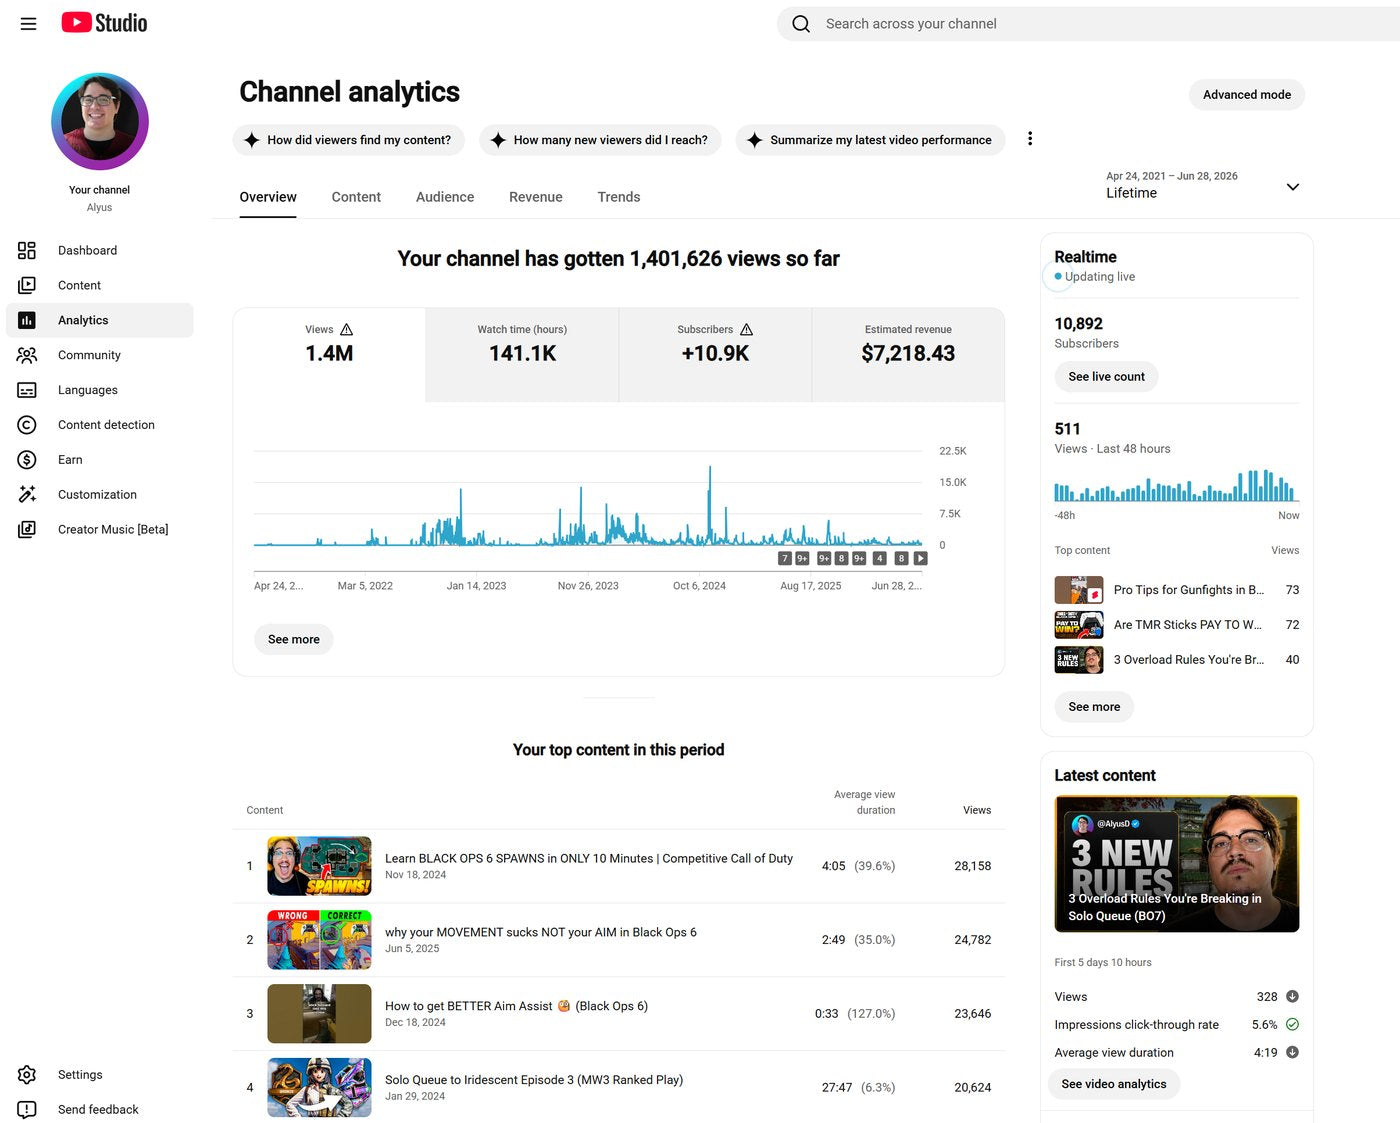Select Analytics in the sidebar
Screen dimensions: 1400x1123
click(100, 320)
